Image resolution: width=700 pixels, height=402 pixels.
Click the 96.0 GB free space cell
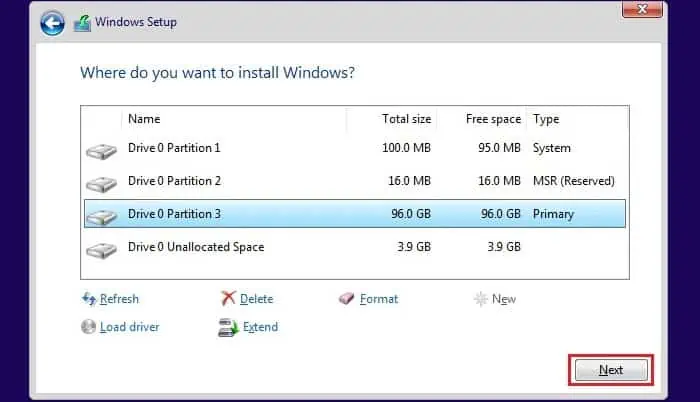pos(501,214)
